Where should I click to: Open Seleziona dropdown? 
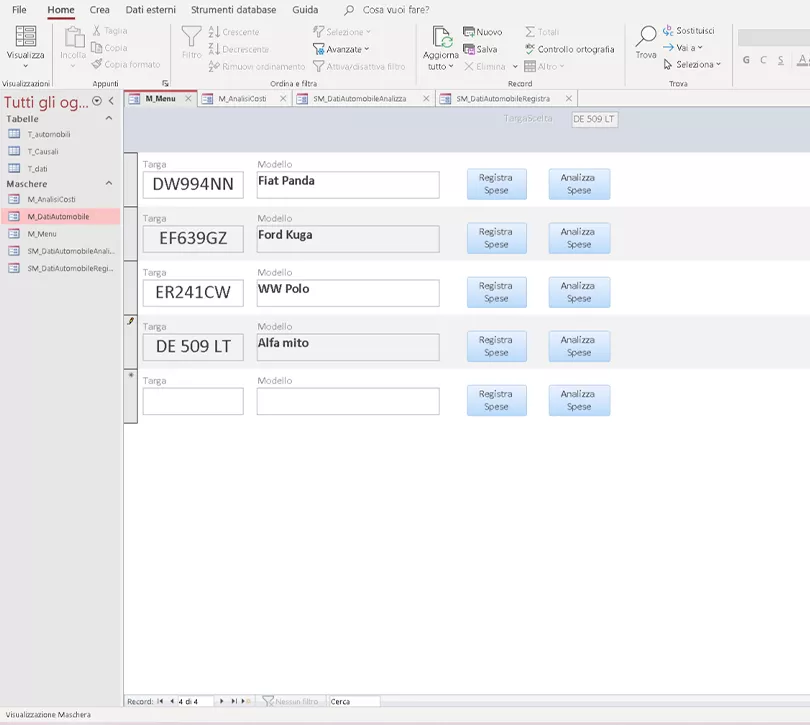[692, 64]
